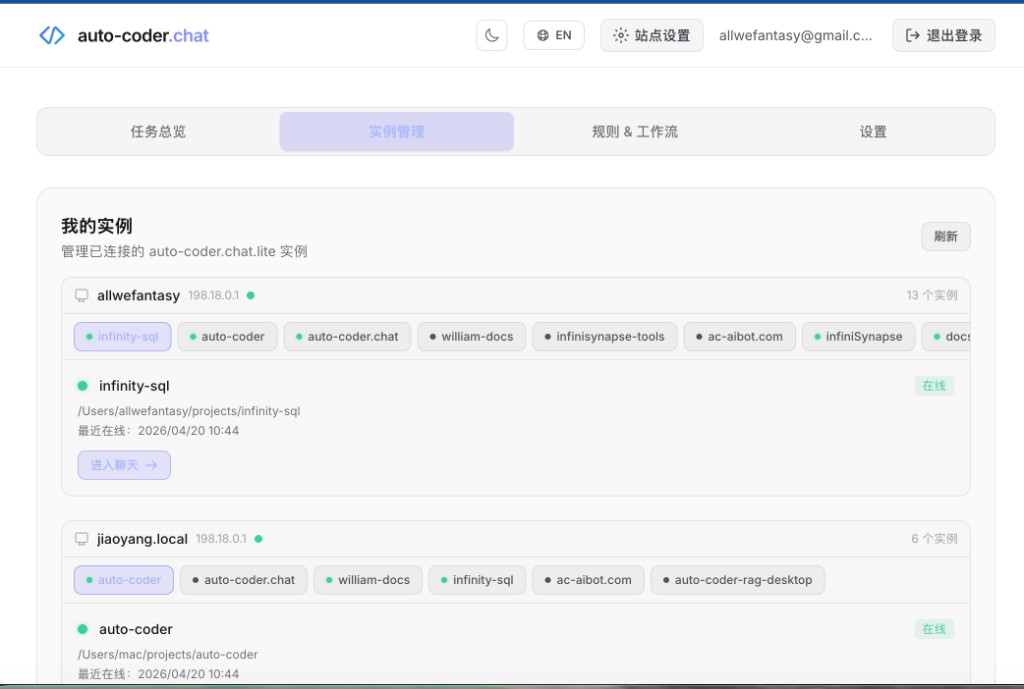Click the 在线 badge for infinity-sql

[x=934, y=386]
